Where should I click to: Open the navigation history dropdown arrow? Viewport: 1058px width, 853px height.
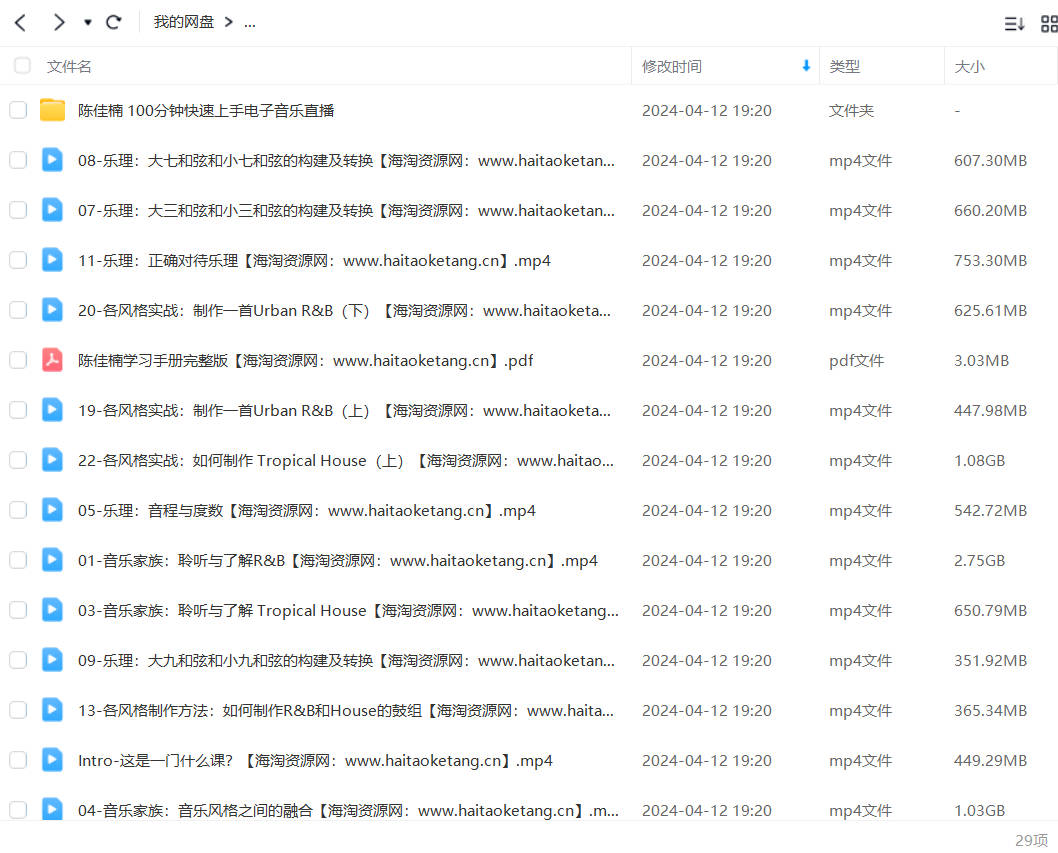pos(88,23)
